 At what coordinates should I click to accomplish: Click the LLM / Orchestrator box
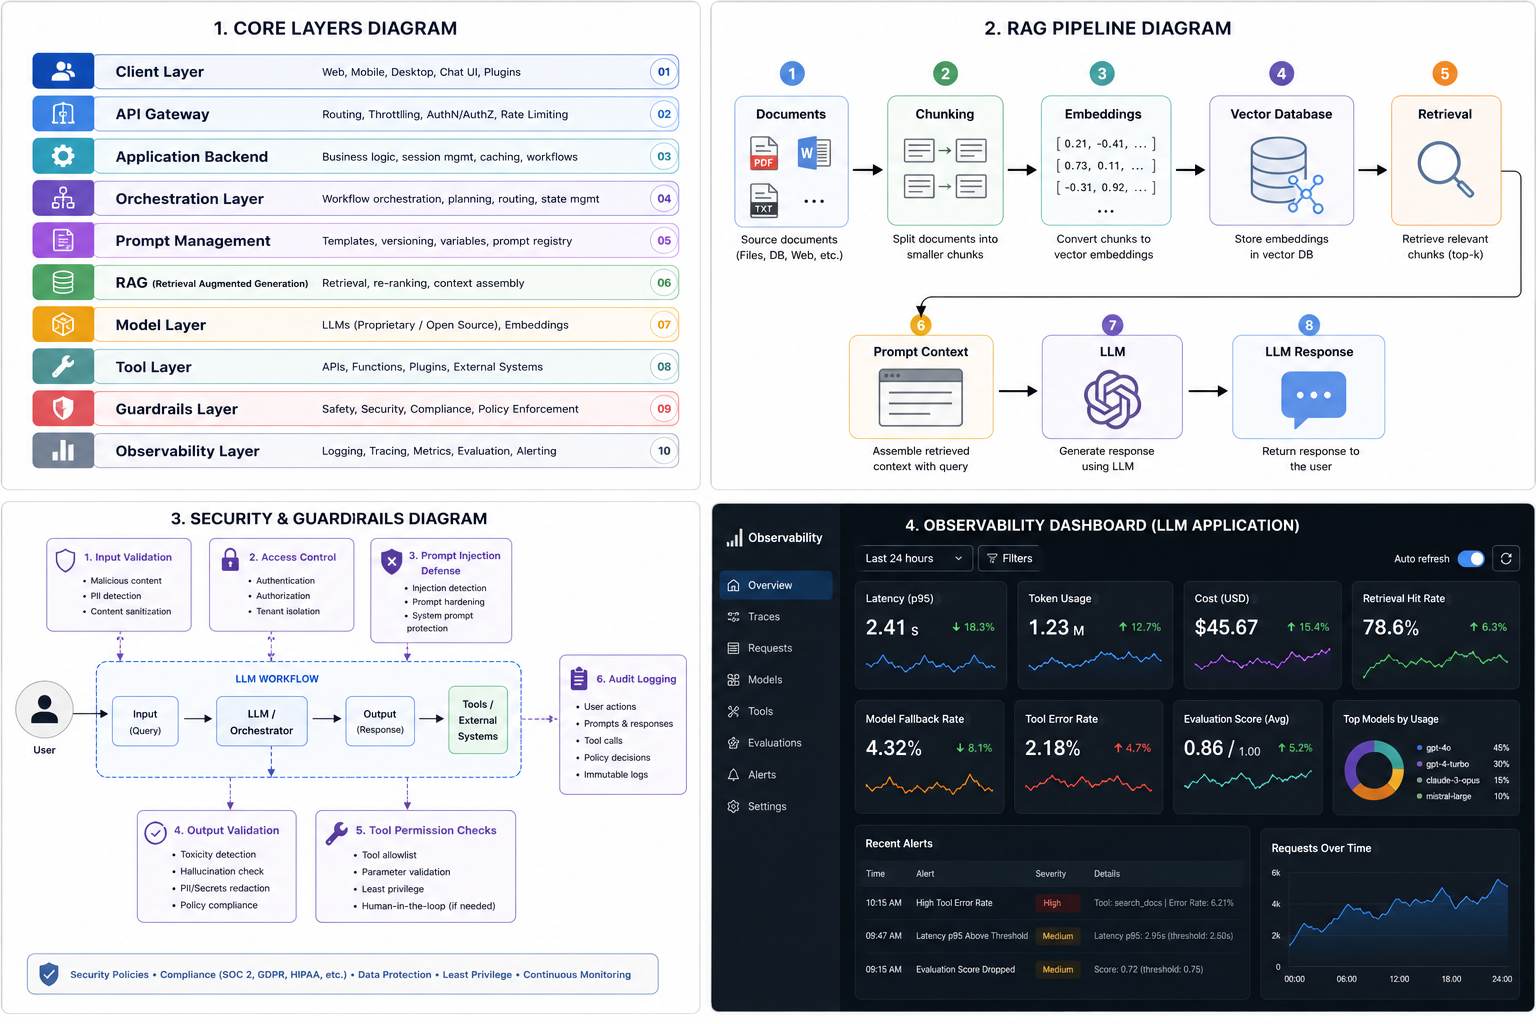coord(262,722)
